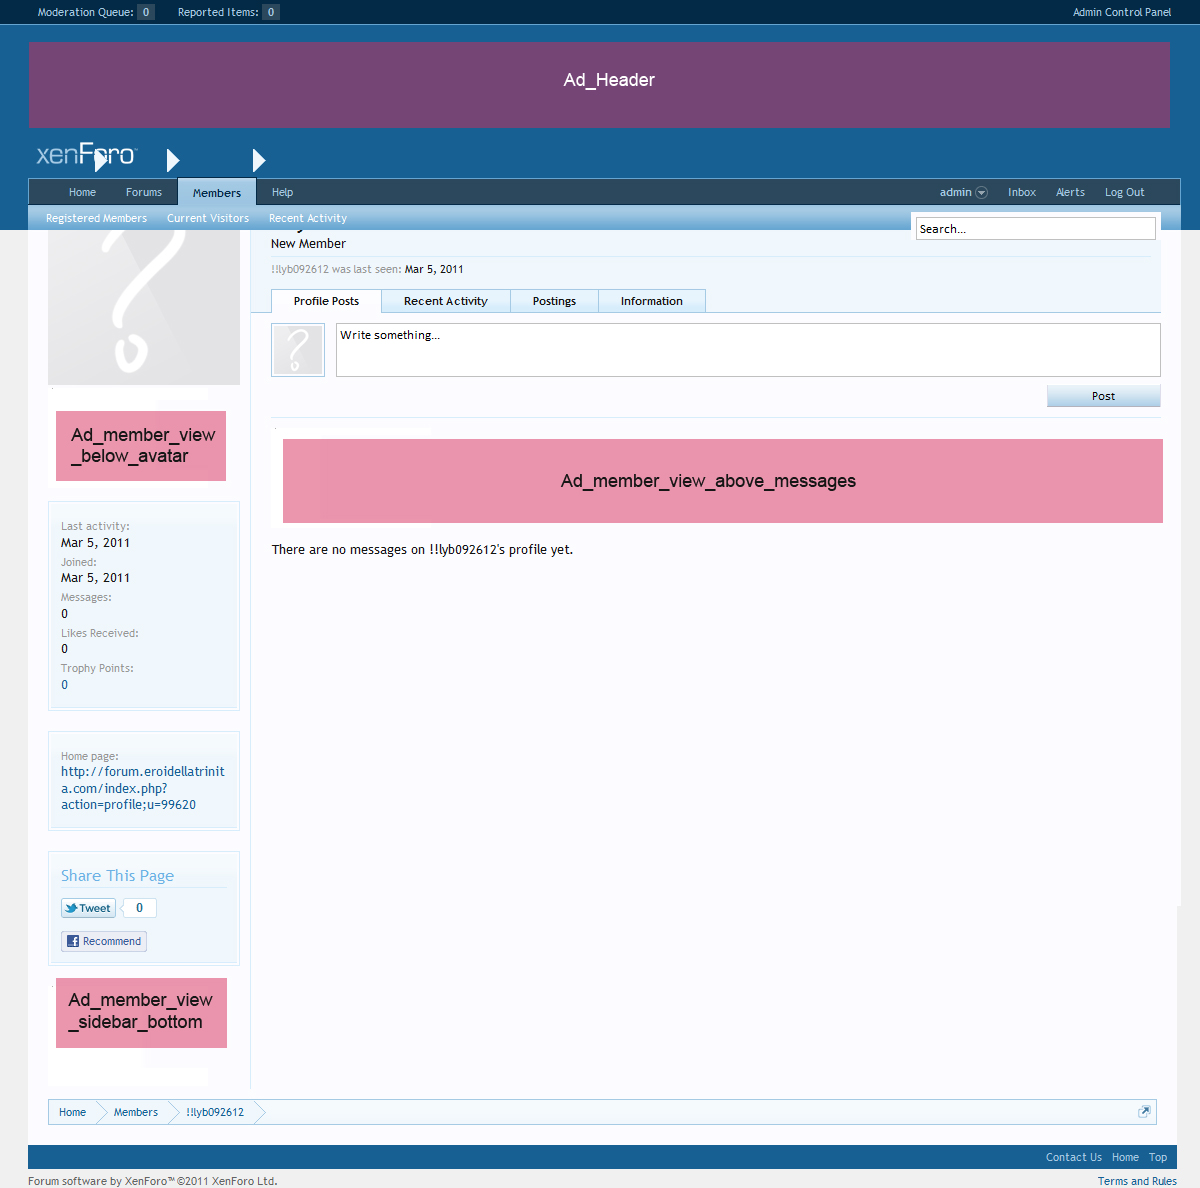This screenshot has width=1200, height=1188.
Task: Click the small avatar beside the message box
Action: coord(298,350)
